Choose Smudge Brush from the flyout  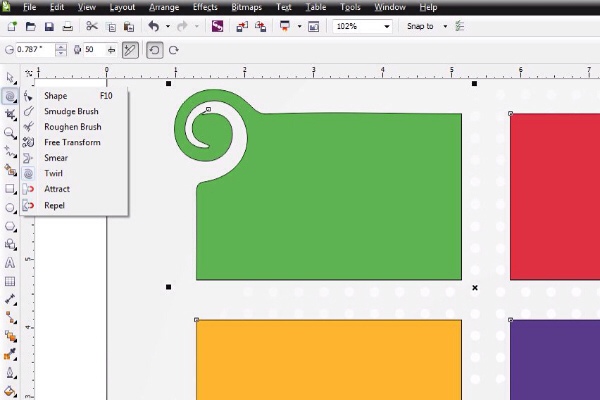[71, 111]
